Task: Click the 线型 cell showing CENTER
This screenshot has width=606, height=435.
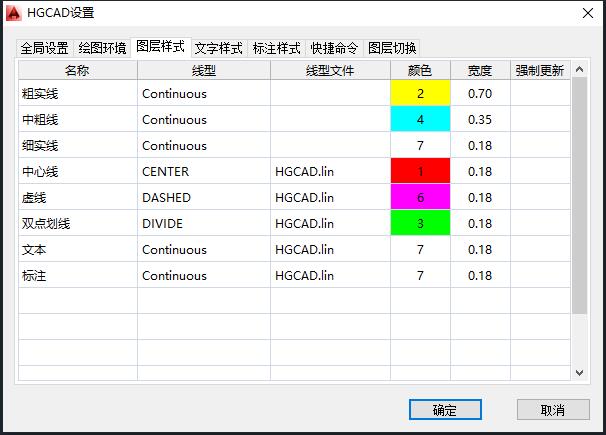Action: coord(203,172)
